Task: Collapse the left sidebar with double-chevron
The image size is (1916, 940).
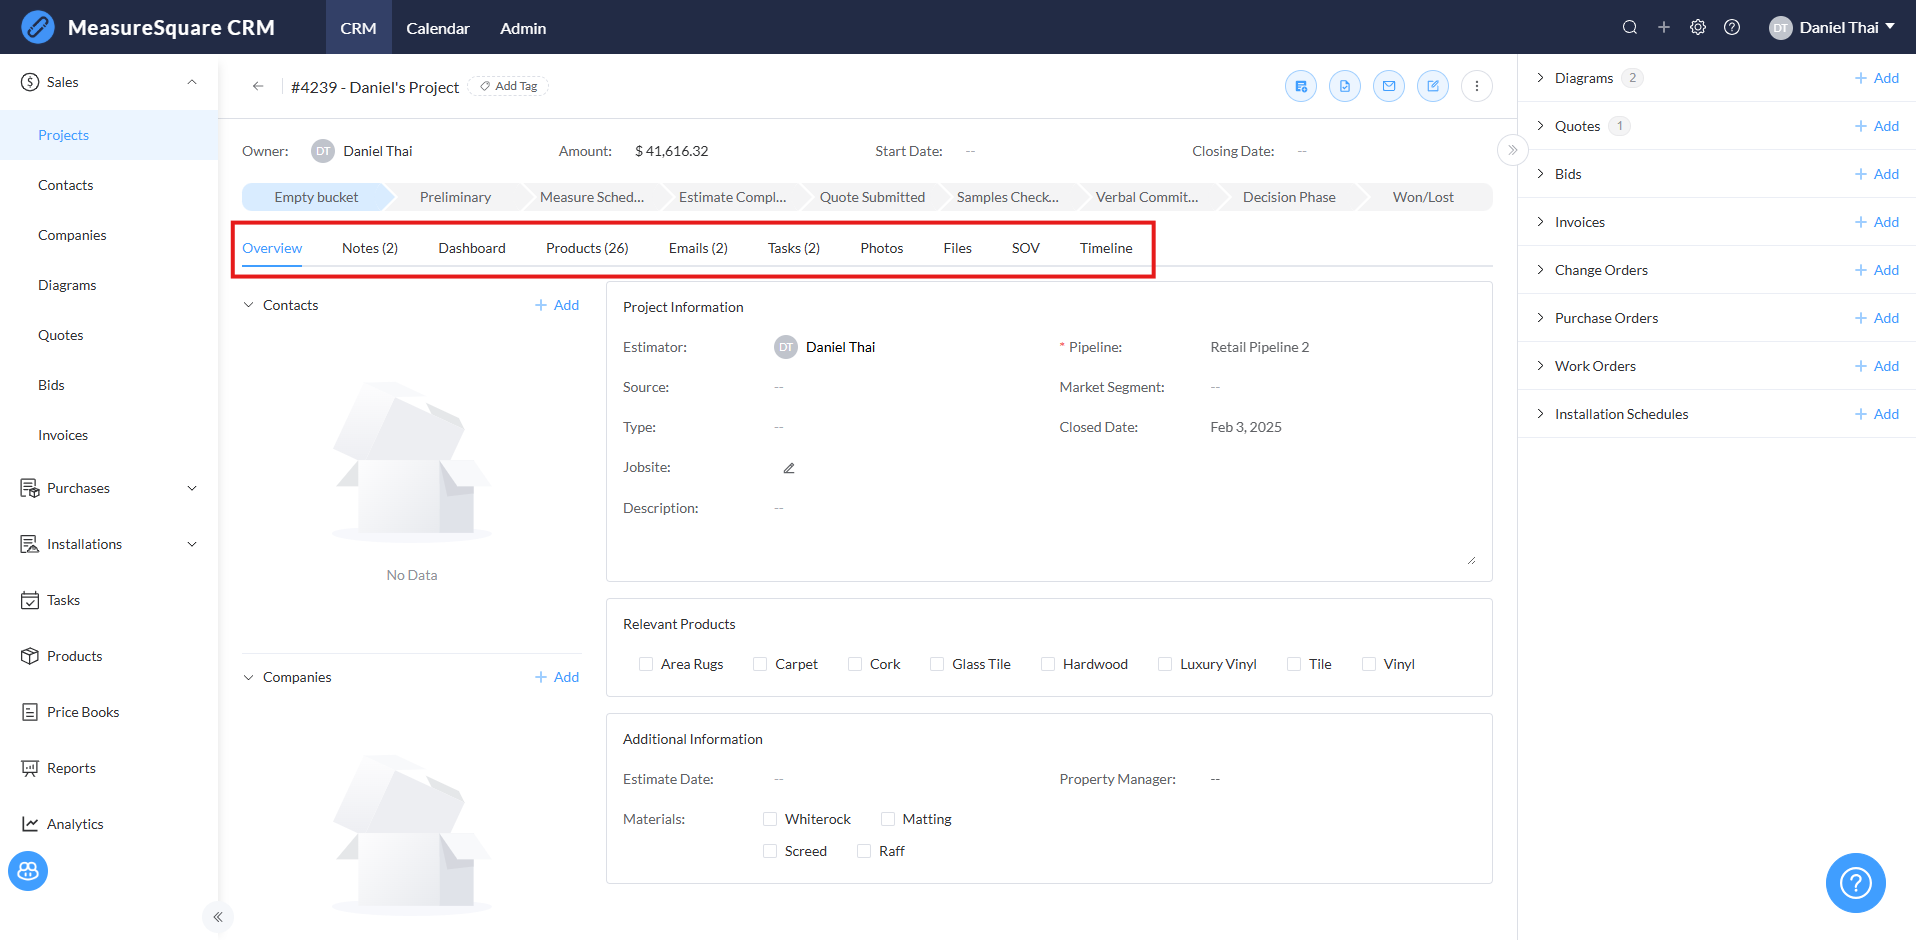Action: (217, 917)
